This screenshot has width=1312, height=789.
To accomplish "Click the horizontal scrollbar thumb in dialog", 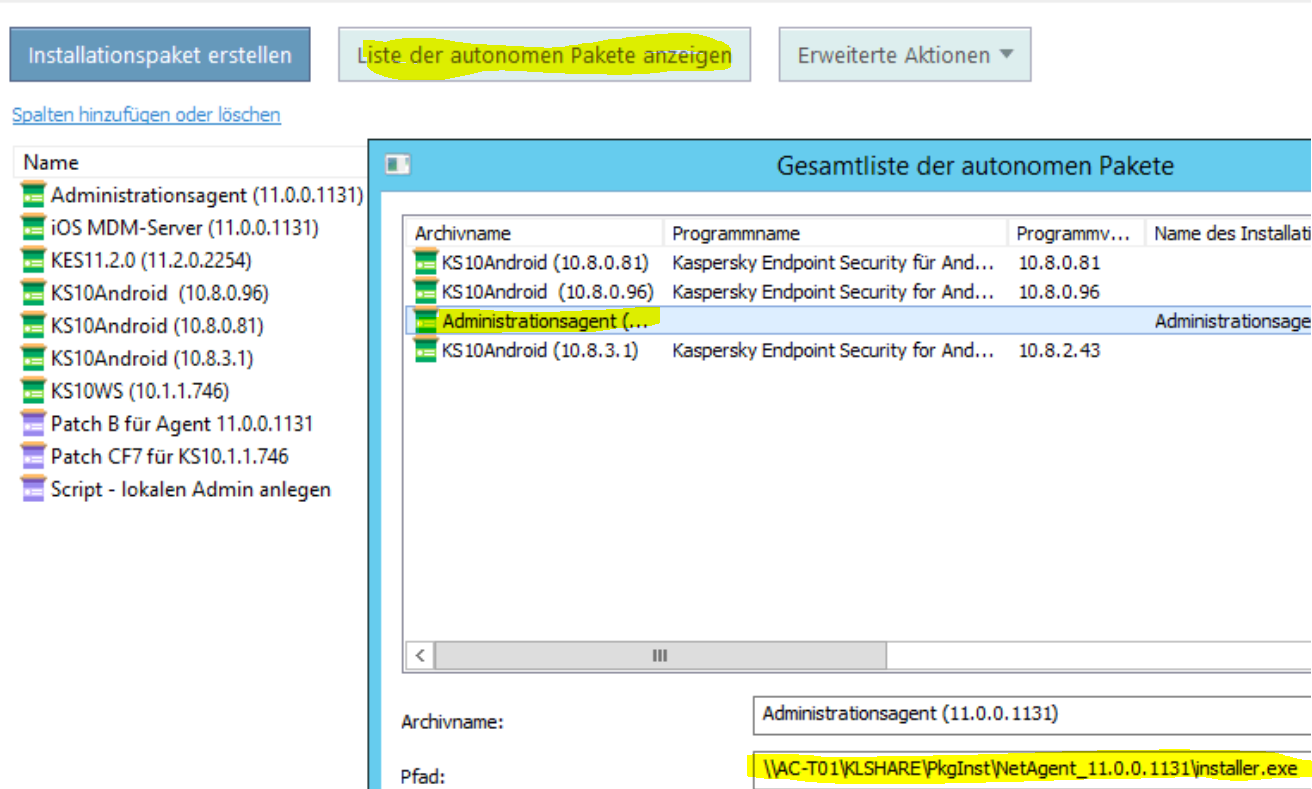I will coord(661,656).
